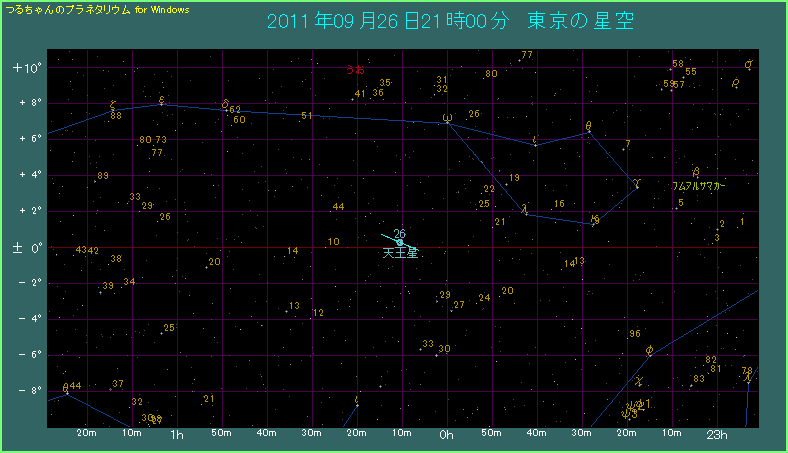
Task: Select the star labeled 51
Action: pyautogui.click(x=307, y=116)
